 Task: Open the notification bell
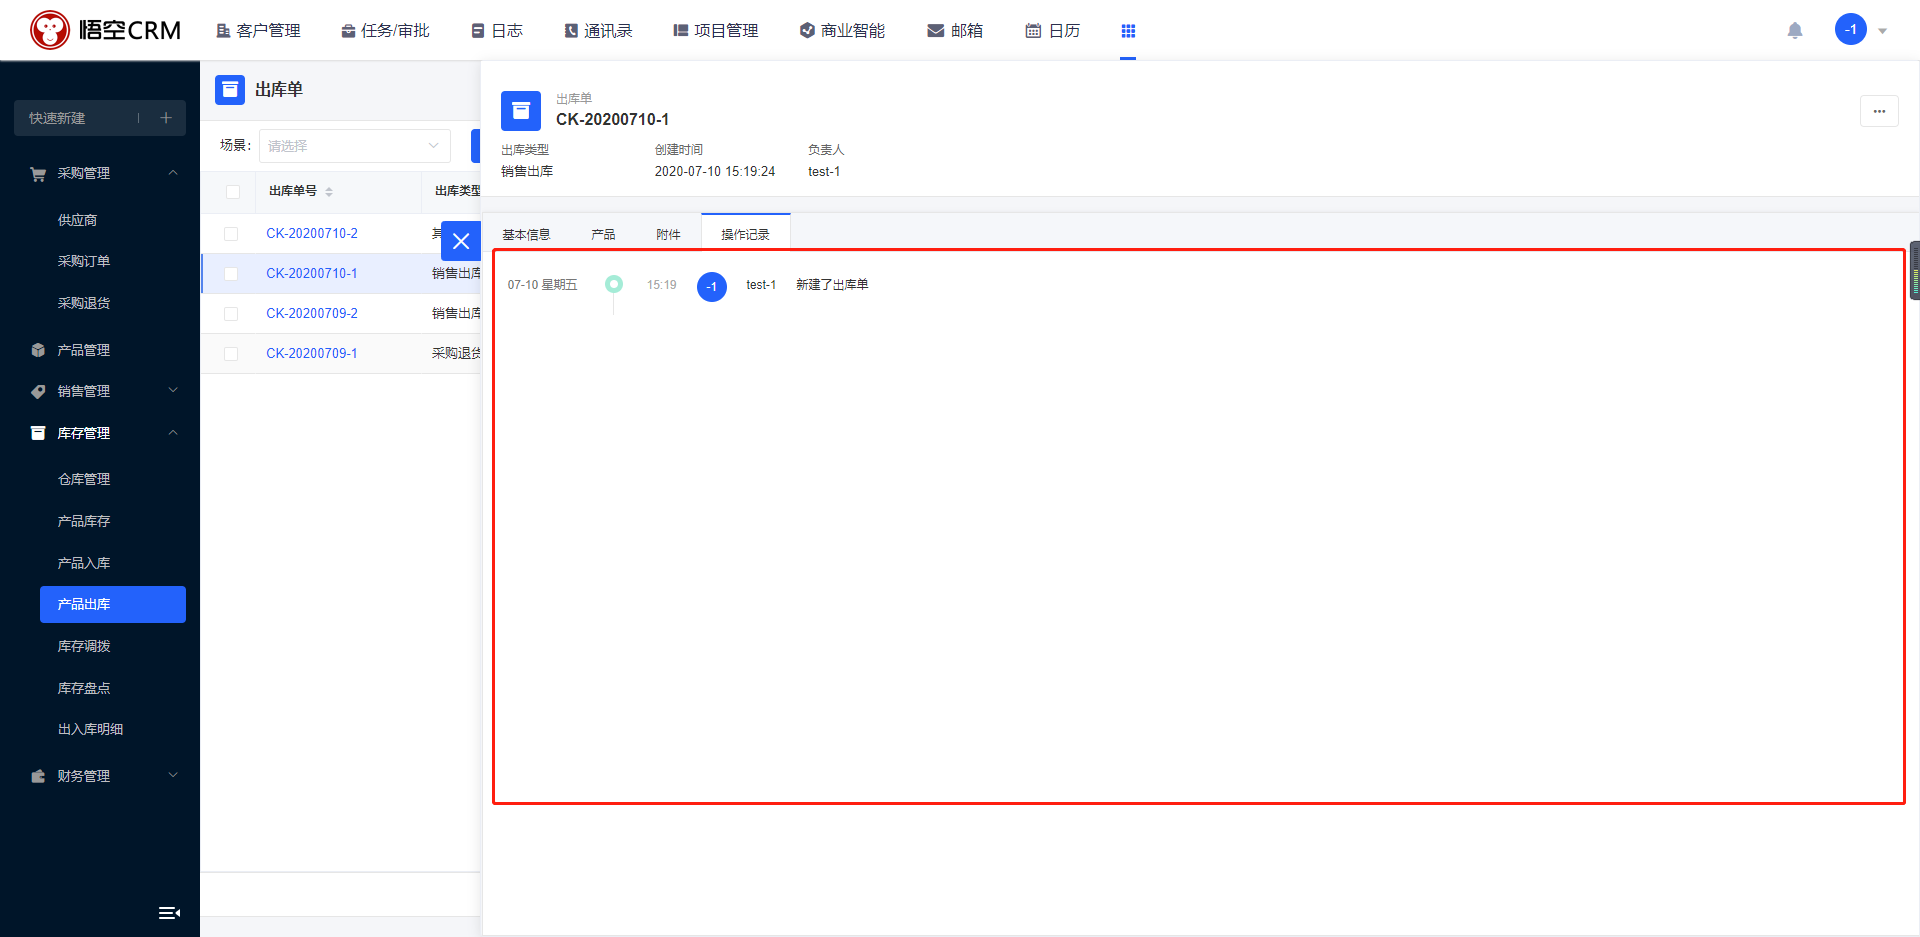coord(1795,30)
